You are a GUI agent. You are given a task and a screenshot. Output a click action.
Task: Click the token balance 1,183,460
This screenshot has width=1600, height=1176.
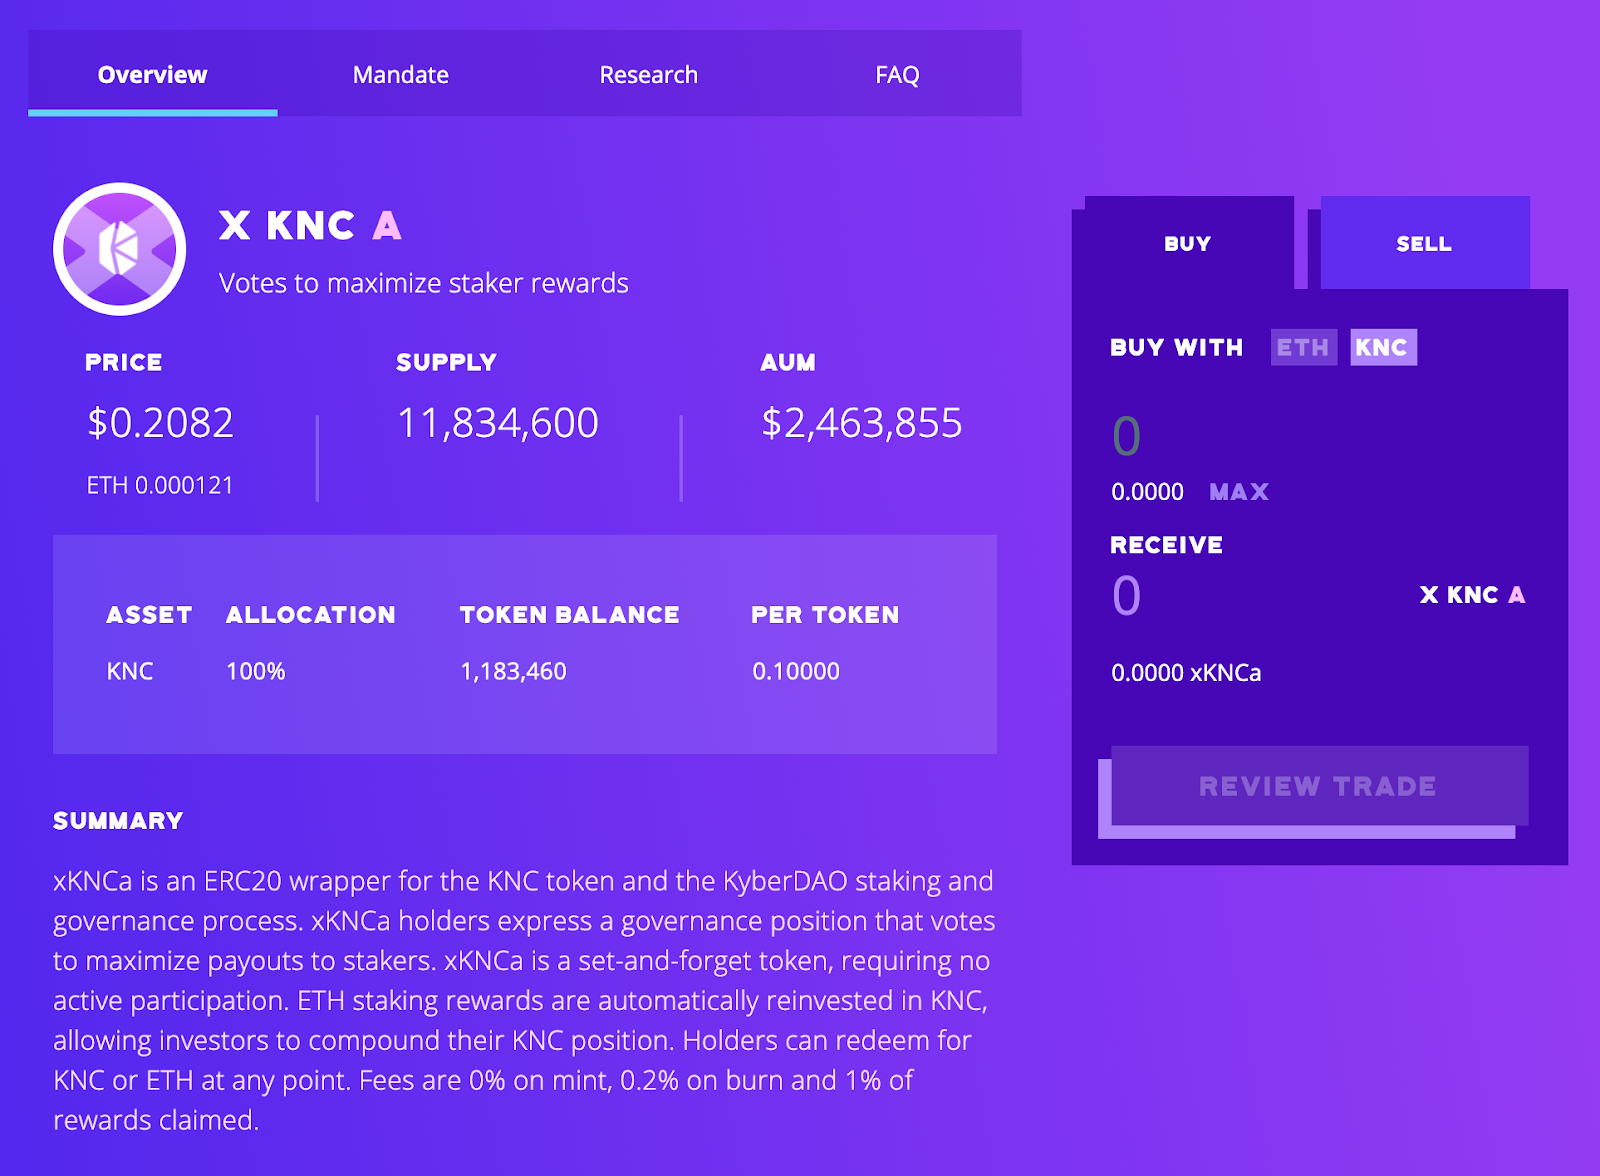(x=513, y=671)
